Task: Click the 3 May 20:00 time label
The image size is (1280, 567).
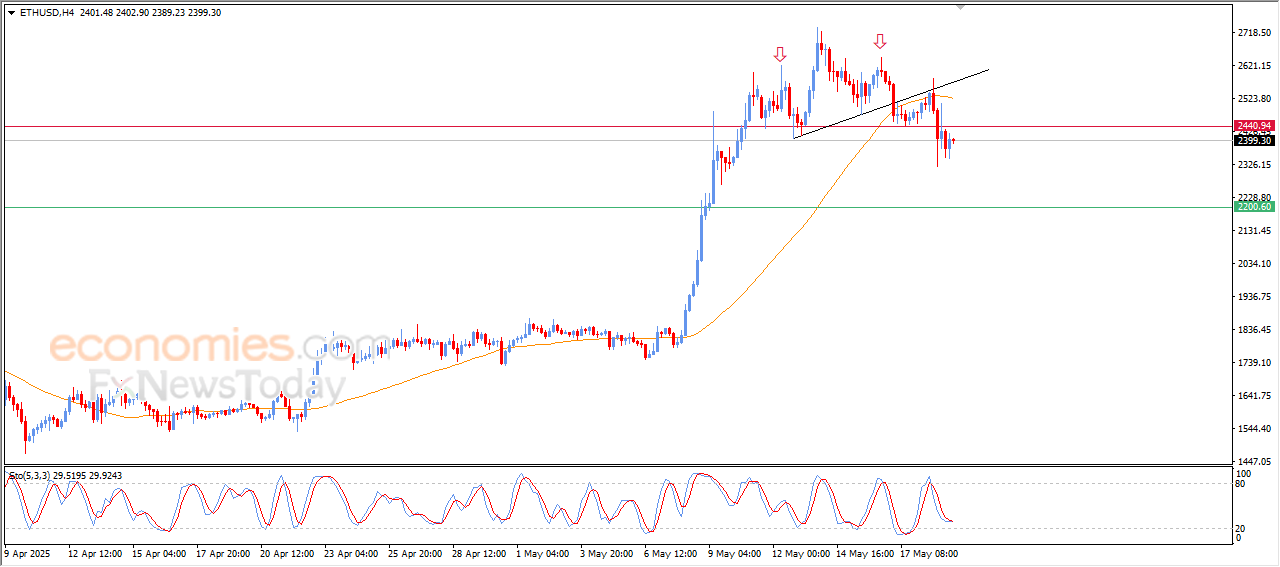Action: coord(607,552)
